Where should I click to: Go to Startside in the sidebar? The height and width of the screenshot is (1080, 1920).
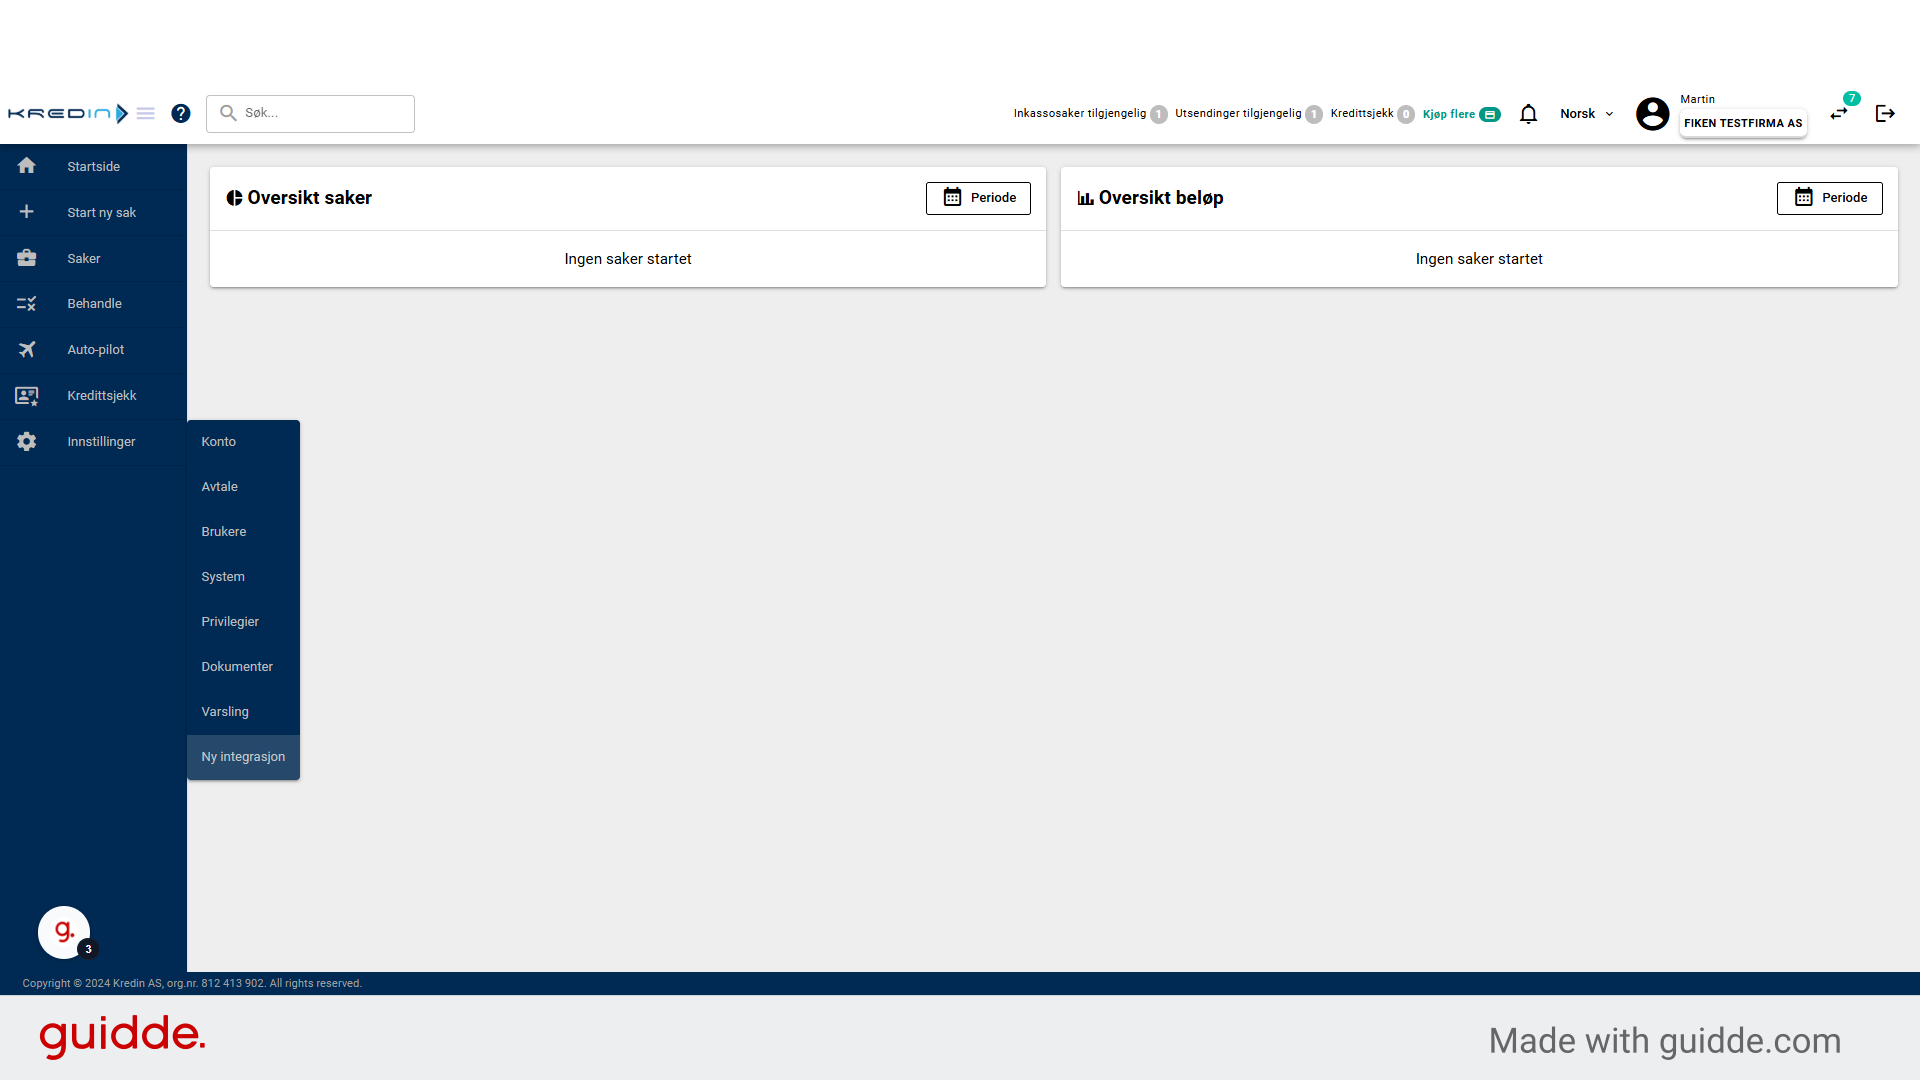[93, 167]
